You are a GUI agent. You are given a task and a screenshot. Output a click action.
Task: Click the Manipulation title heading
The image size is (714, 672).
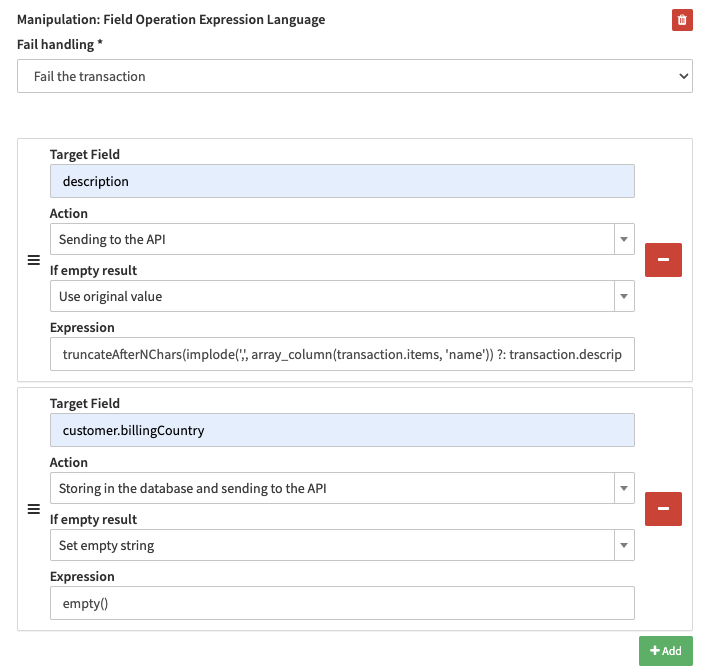(171, 20)
